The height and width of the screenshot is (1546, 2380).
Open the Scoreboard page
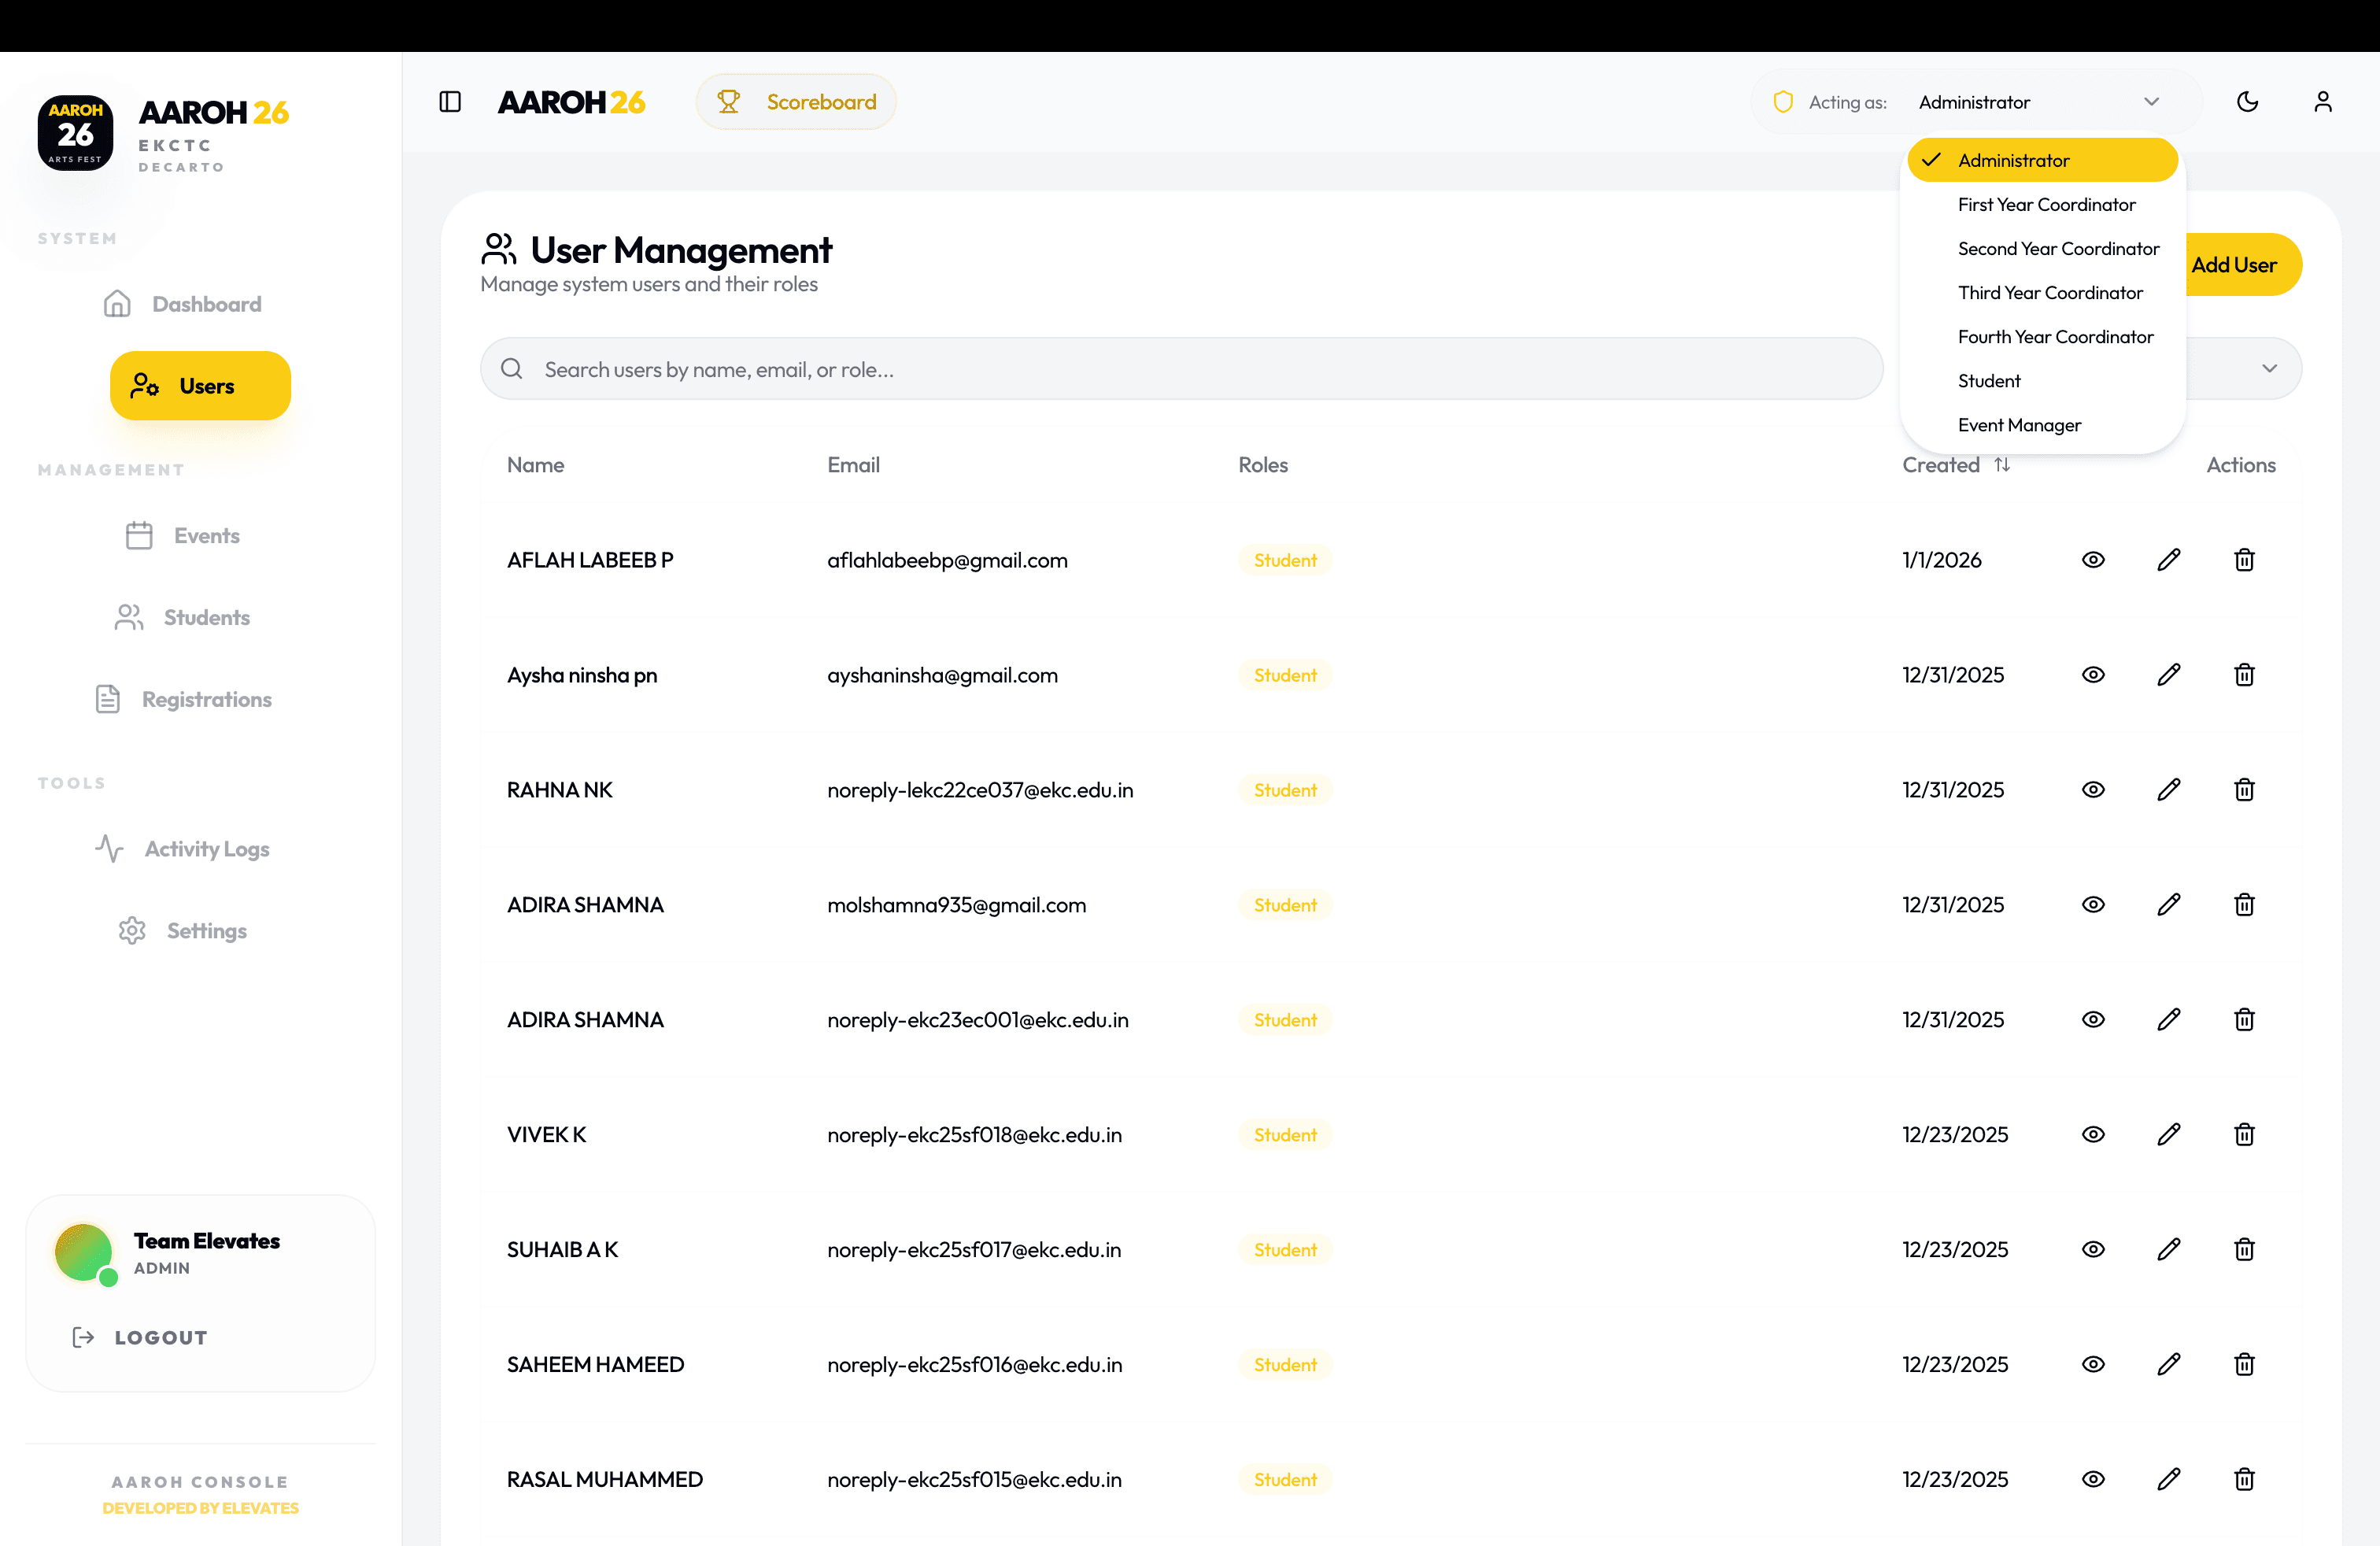pyautogui.click(x=796, y=102)
